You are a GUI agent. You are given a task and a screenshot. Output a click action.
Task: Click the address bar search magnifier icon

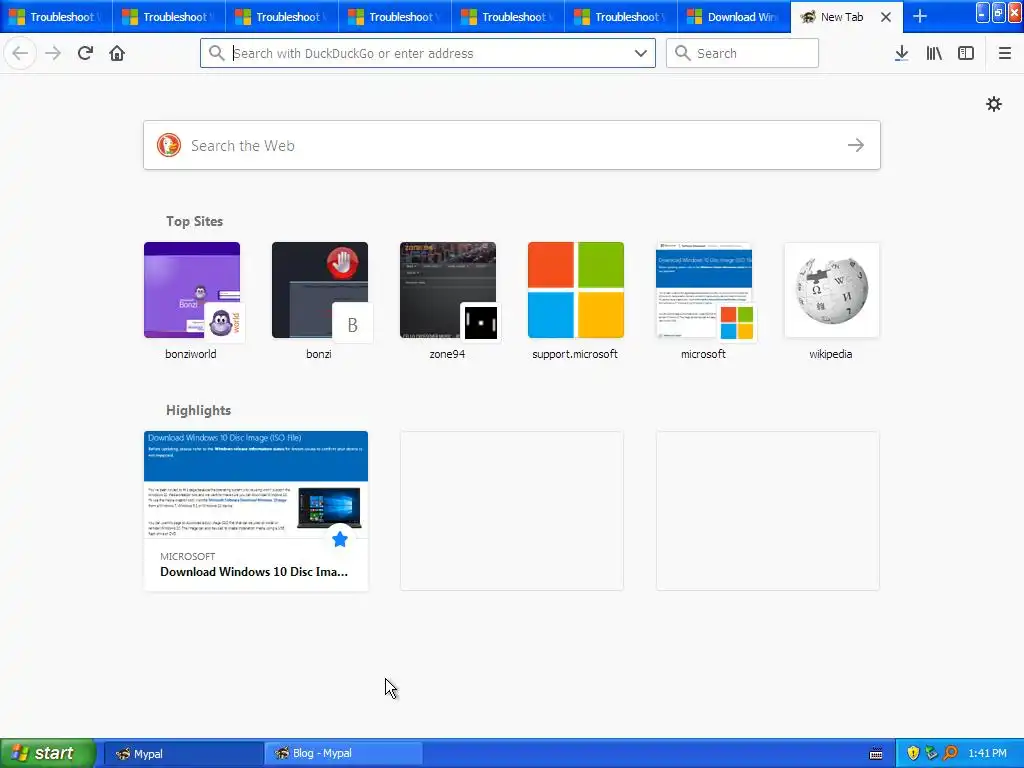tap(216, 54)
